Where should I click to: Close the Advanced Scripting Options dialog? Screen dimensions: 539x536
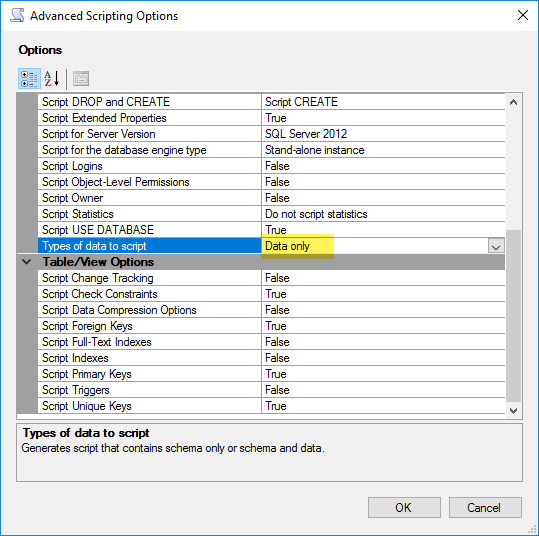[x=522, y=15]
